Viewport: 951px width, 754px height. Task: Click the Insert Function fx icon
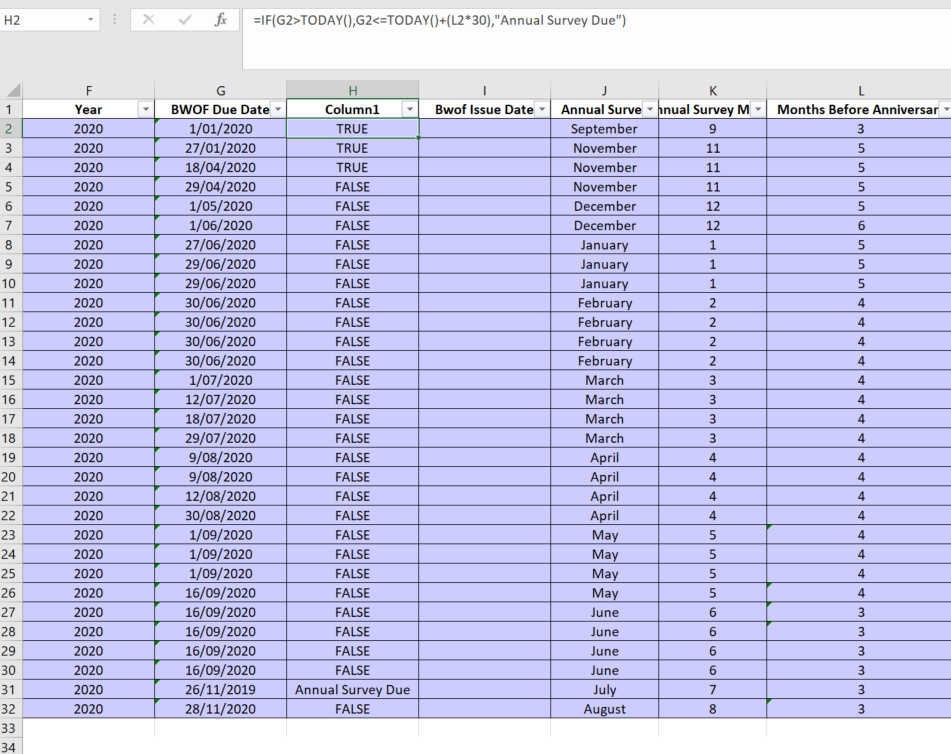coord(221,20)
